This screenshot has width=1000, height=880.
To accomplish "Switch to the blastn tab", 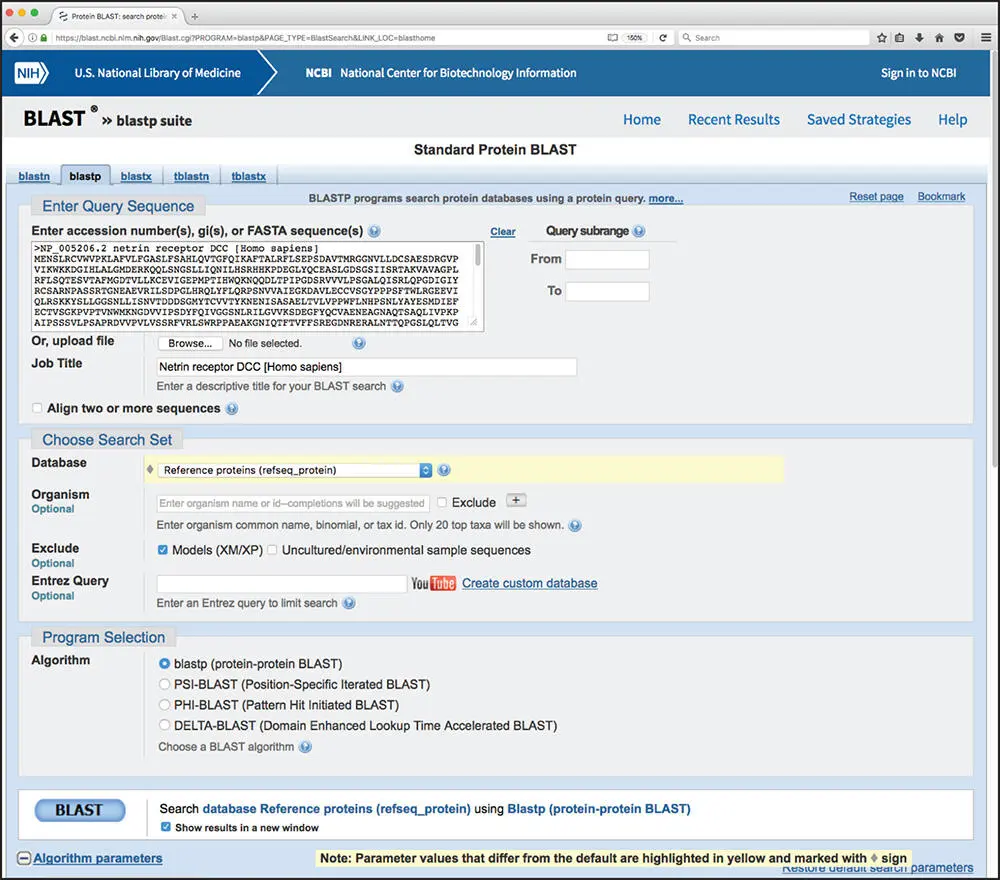I will click(34, 177).
